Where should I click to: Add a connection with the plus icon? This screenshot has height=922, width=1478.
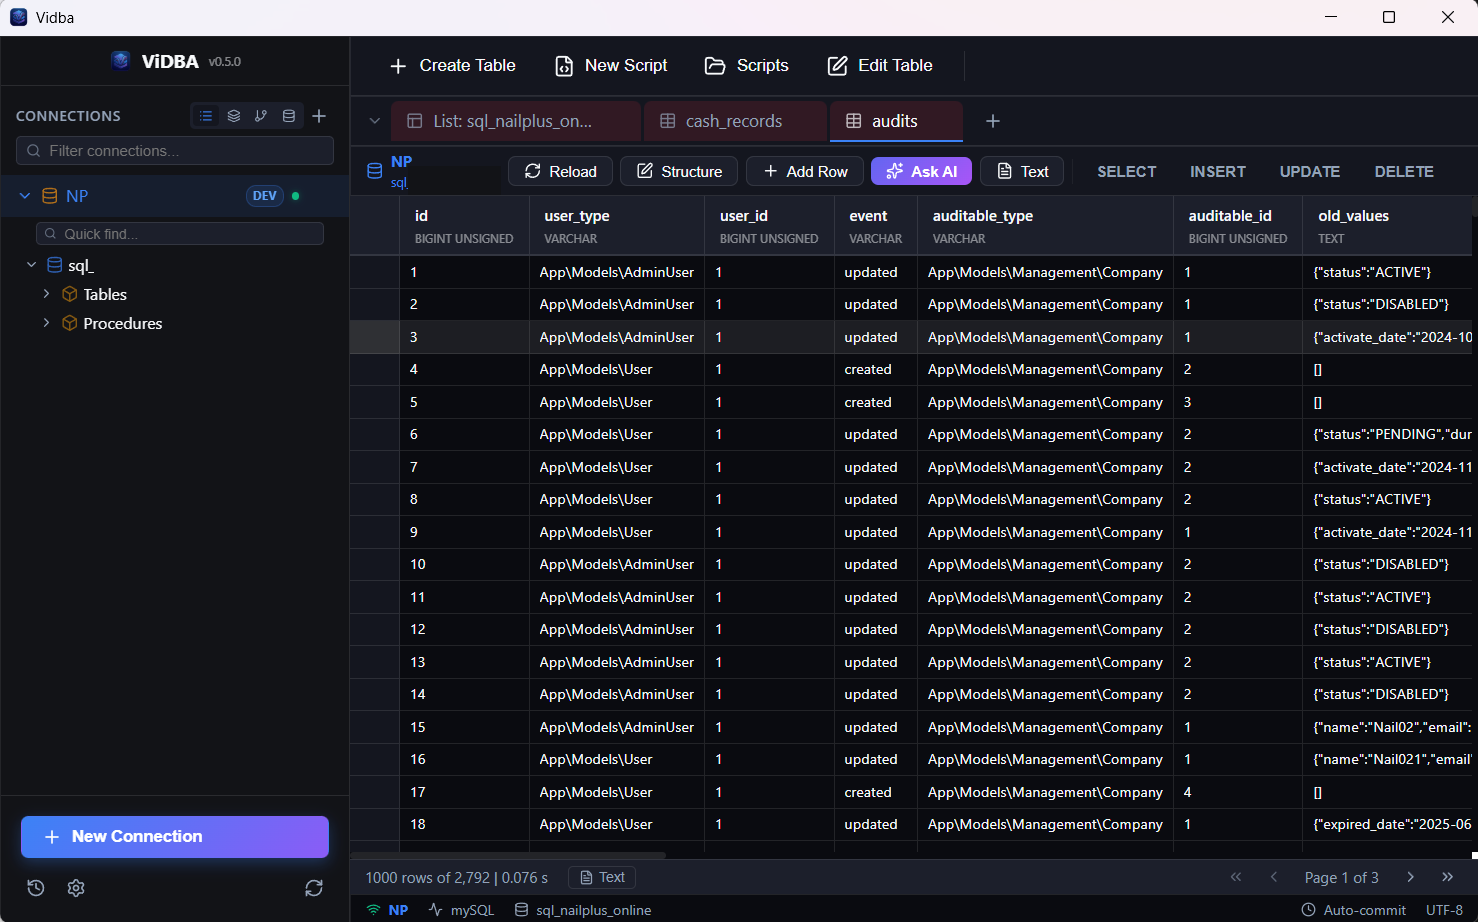[319, 116]
